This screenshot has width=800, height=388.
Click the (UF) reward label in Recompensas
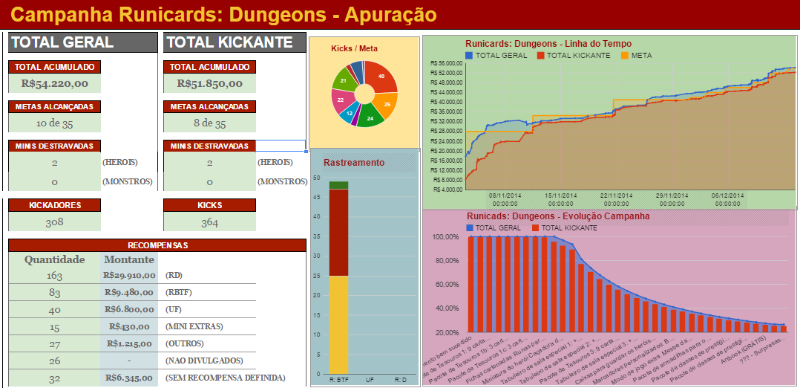(173, 309)
